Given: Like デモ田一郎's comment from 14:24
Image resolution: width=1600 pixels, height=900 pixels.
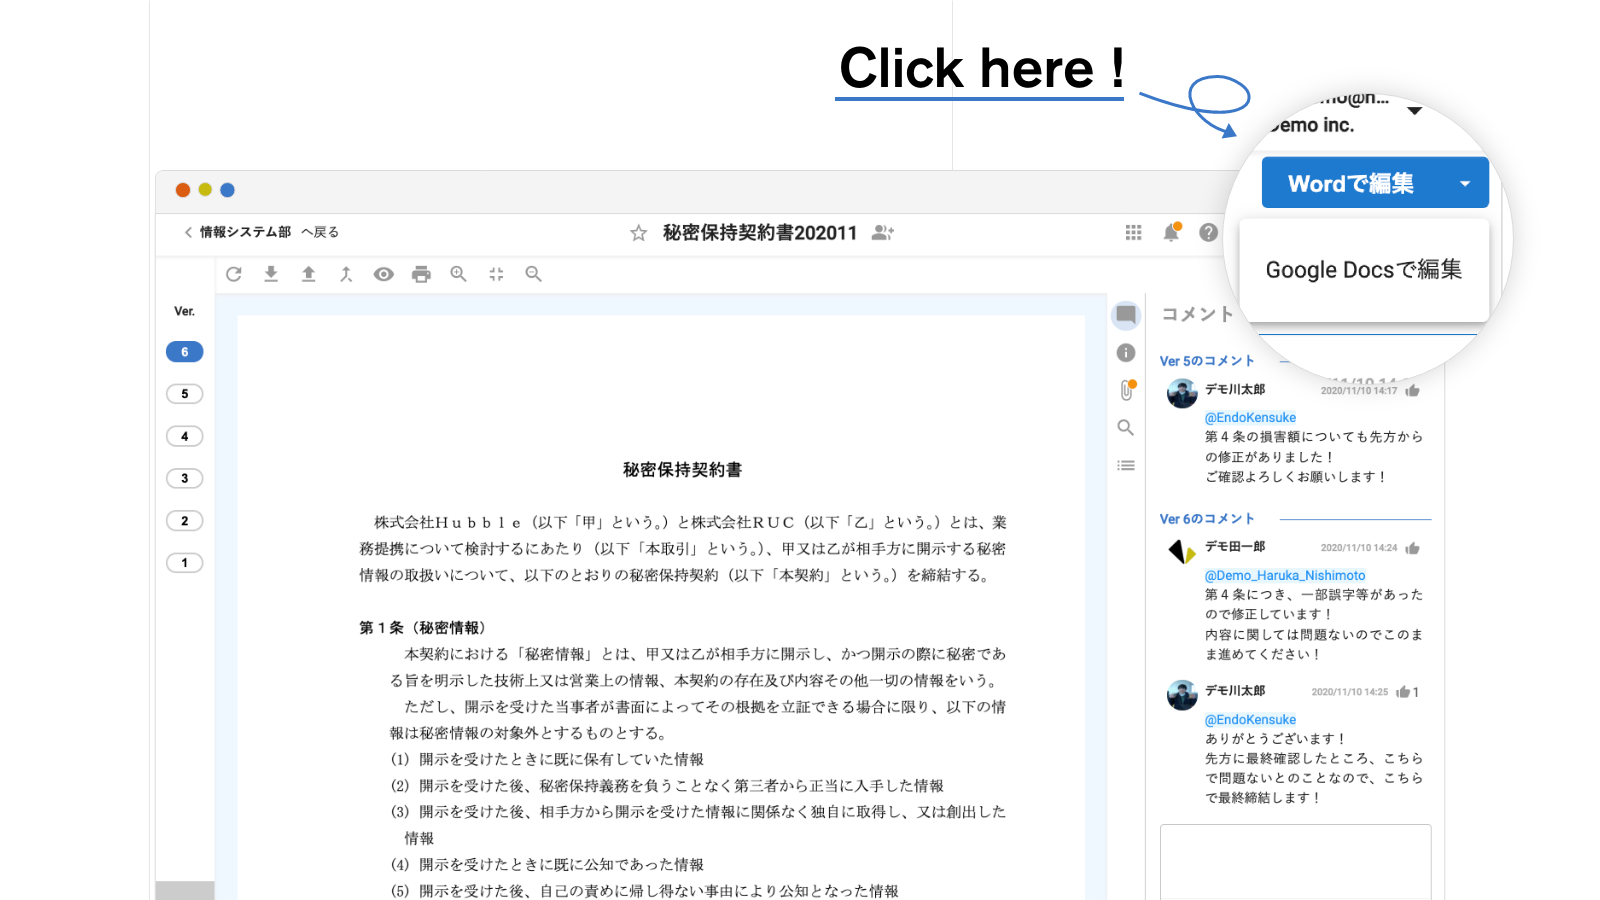Looking at the screenshot, I should (1412, 548).
